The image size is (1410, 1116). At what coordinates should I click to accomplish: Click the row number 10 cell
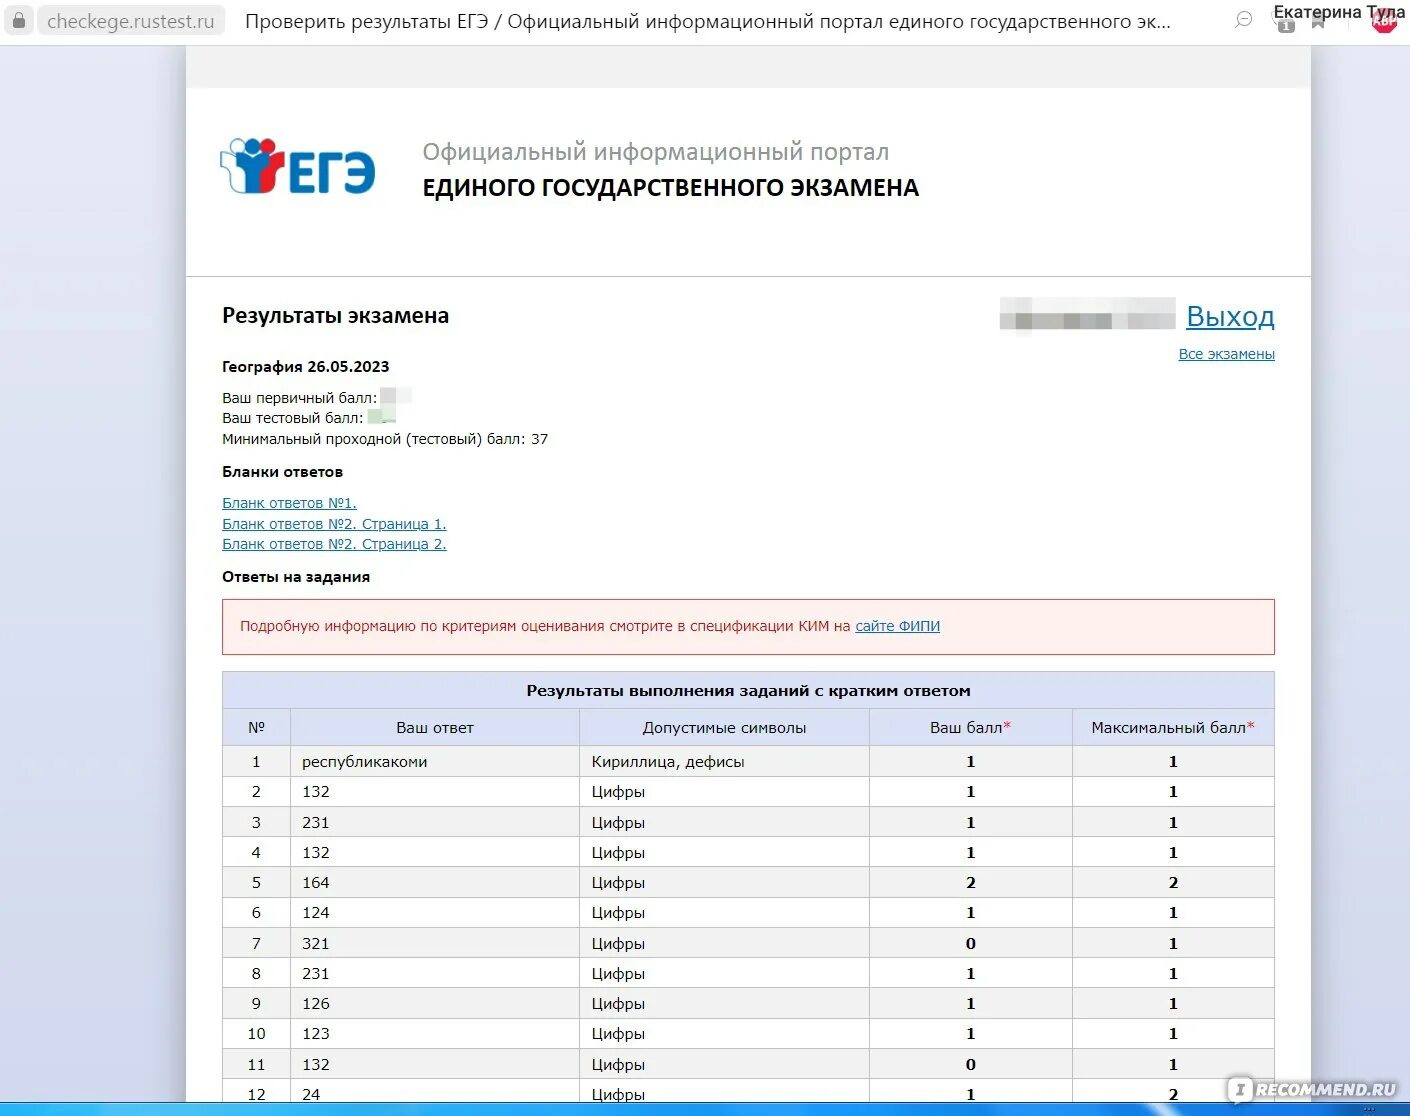[x=256, y=1034]
